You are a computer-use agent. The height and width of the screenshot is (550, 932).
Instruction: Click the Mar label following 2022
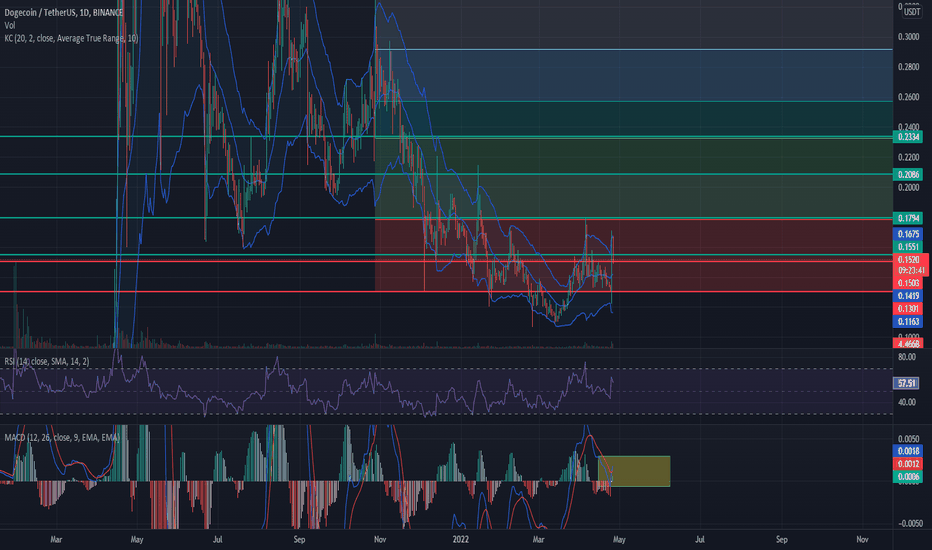[x=539, y=540]
